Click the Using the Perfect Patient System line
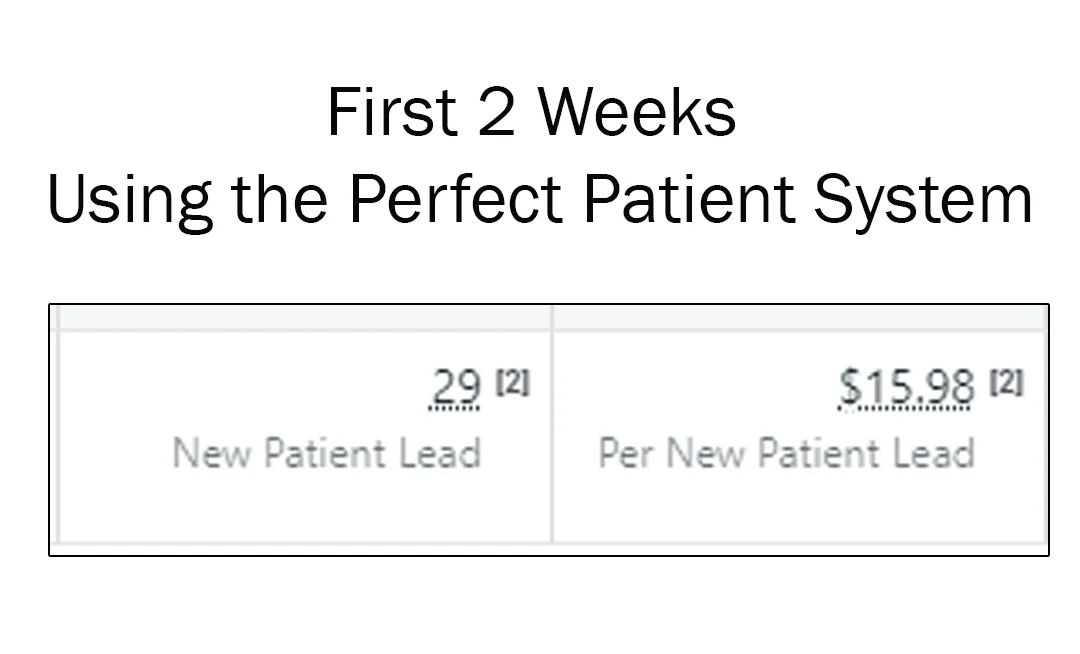This screenshot has width=1080, height=654. pyautogui.click(x=540, y=199)
